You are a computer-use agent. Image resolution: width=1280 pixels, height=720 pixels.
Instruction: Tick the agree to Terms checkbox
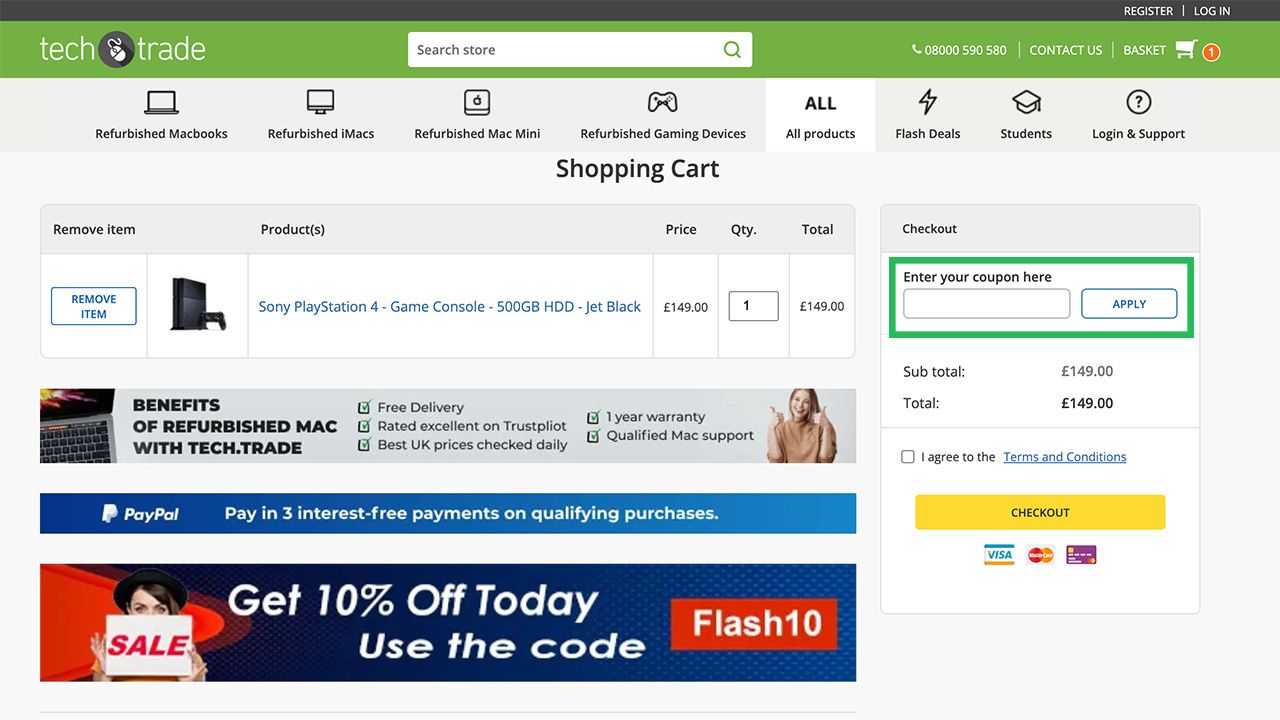point(908,457)
